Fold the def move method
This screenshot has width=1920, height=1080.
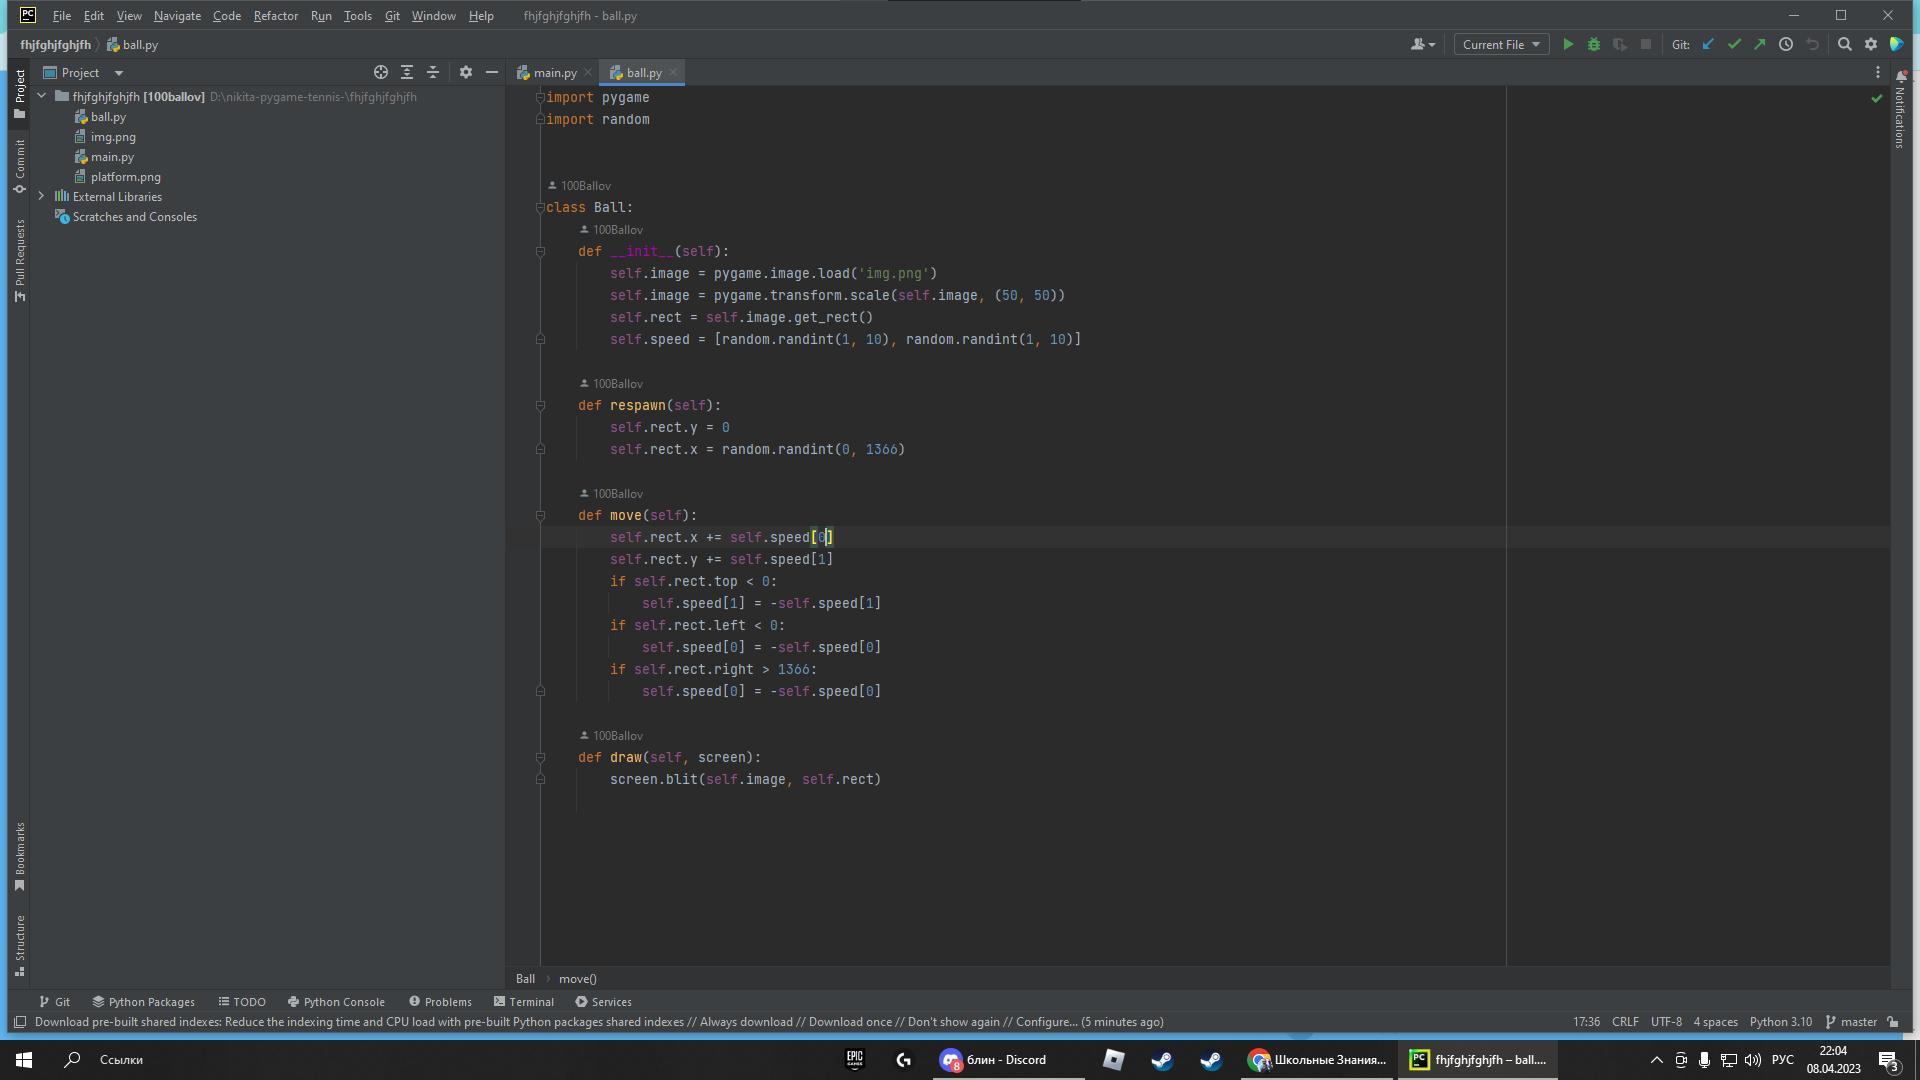540,515
